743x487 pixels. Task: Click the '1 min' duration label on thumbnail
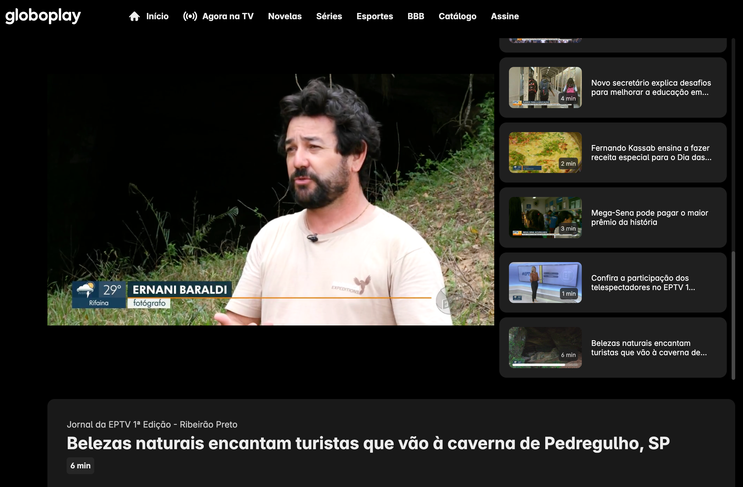[x=568, y=294]
